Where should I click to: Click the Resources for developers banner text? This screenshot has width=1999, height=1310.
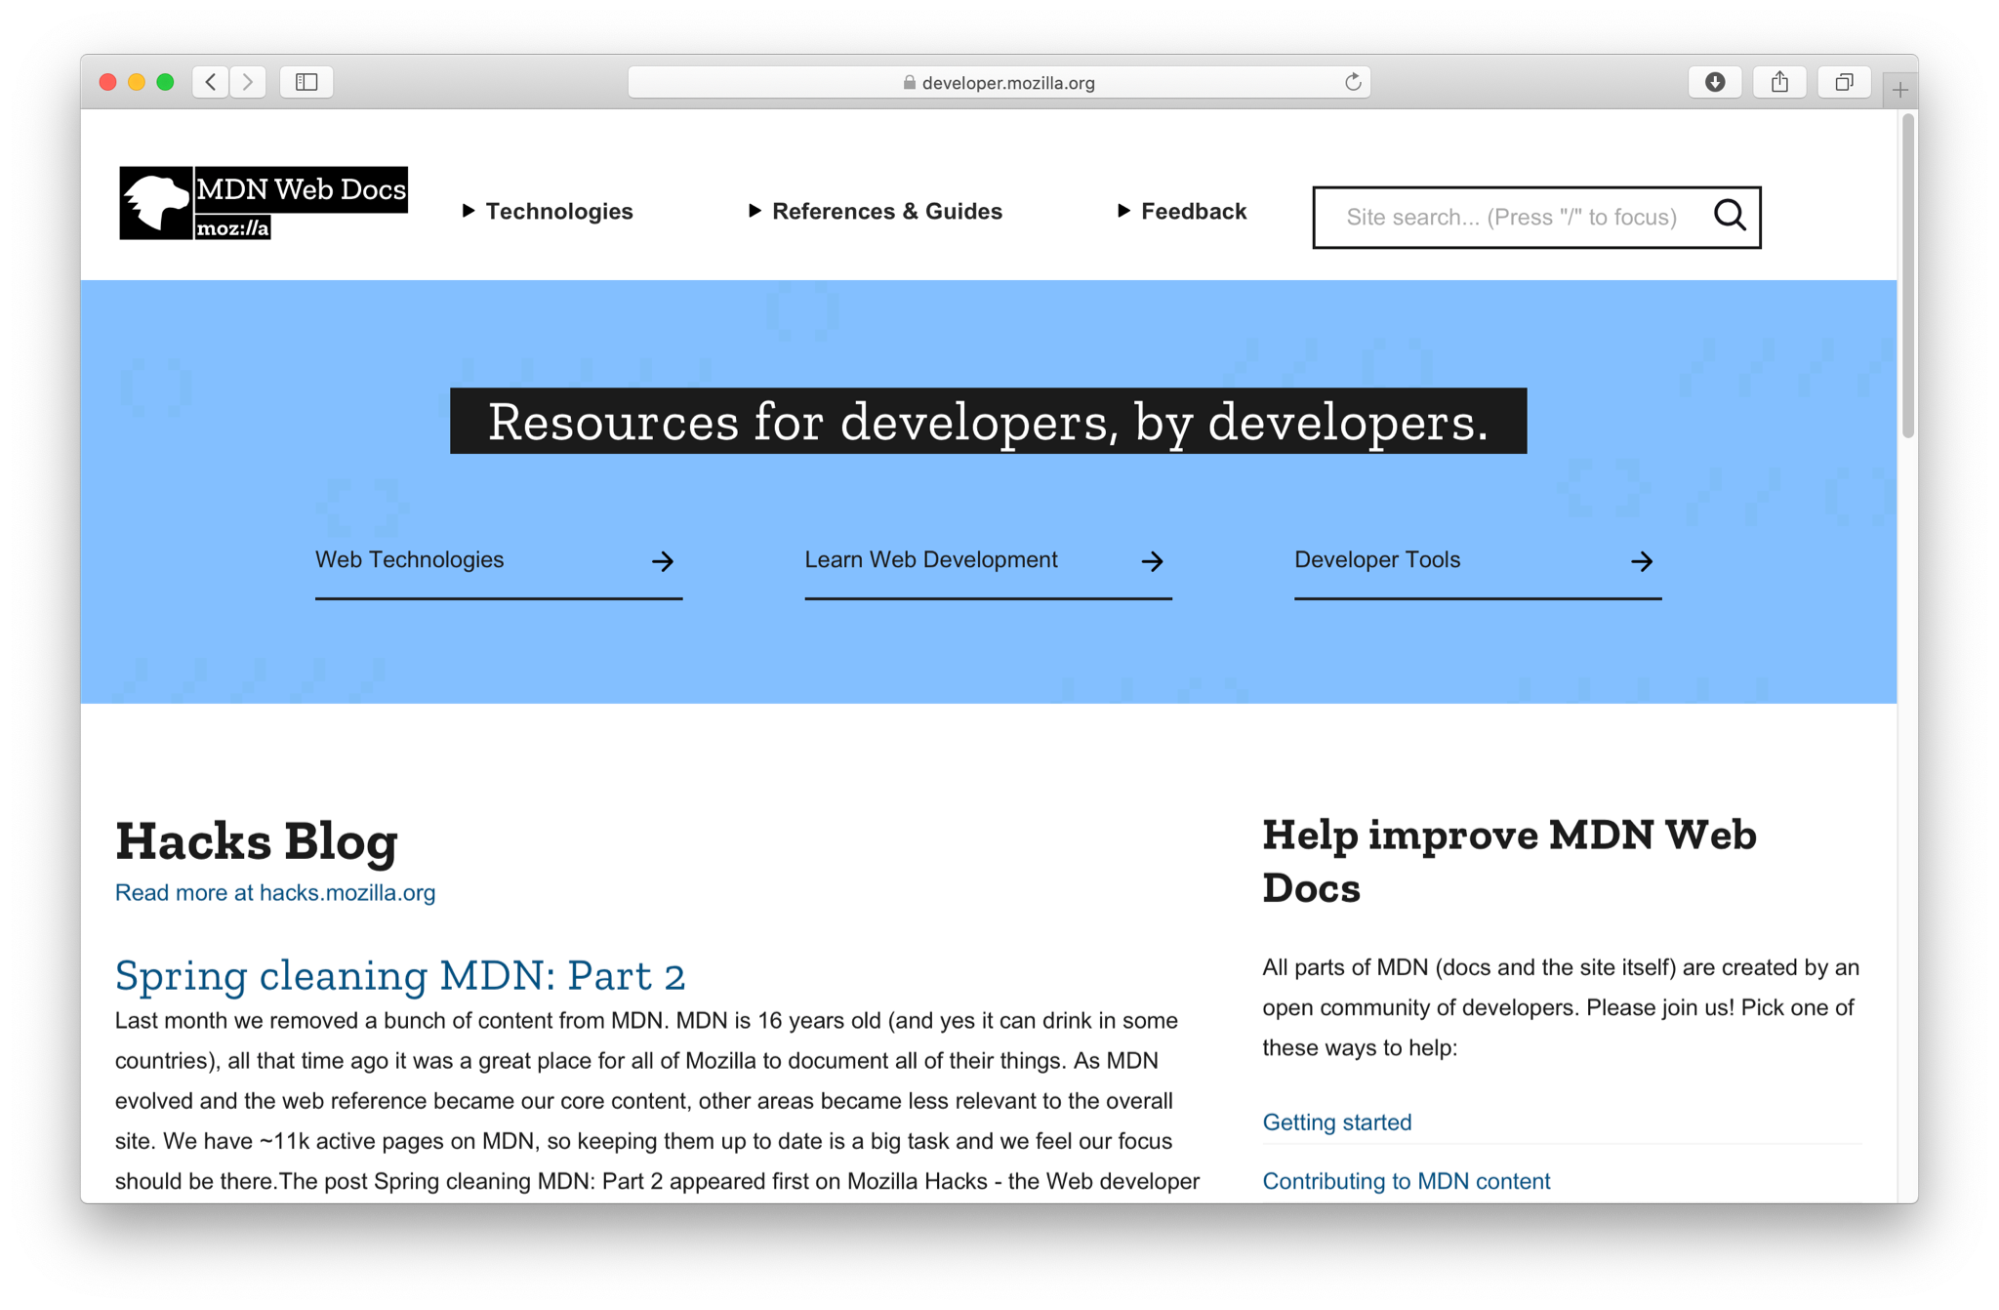[988, 421]
